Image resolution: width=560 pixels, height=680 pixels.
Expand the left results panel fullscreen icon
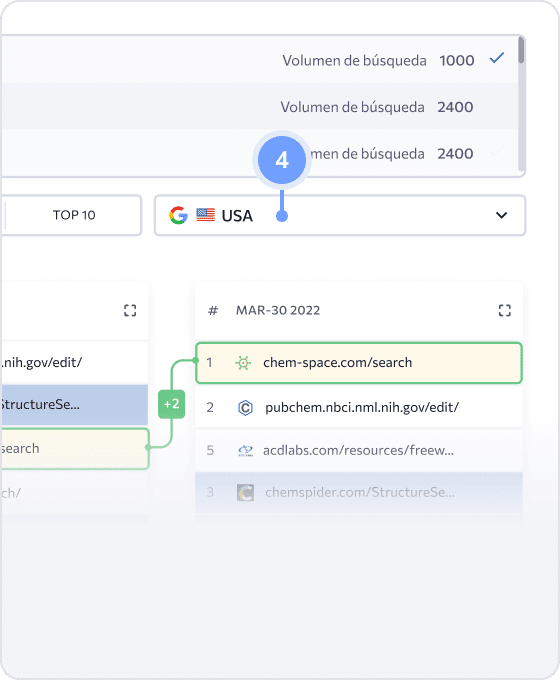130,311
